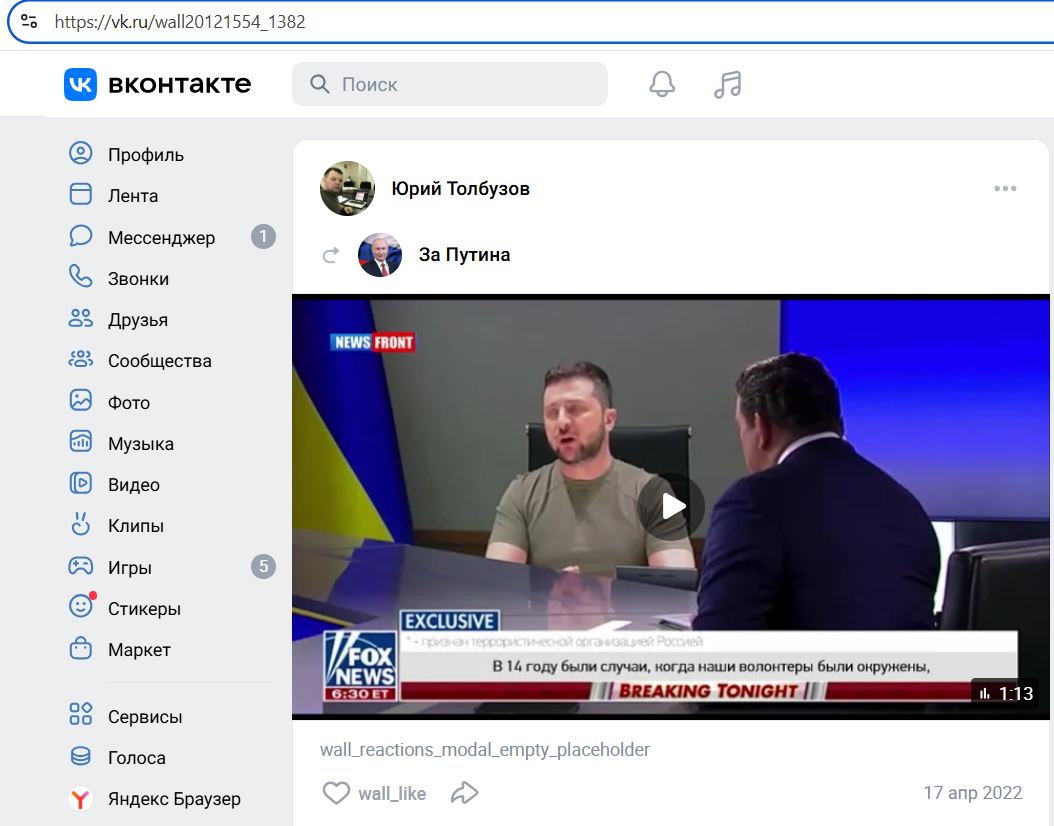The image size is (1054, 826).
Task: Click the Фото picture icon
Action: coord(81,400)
